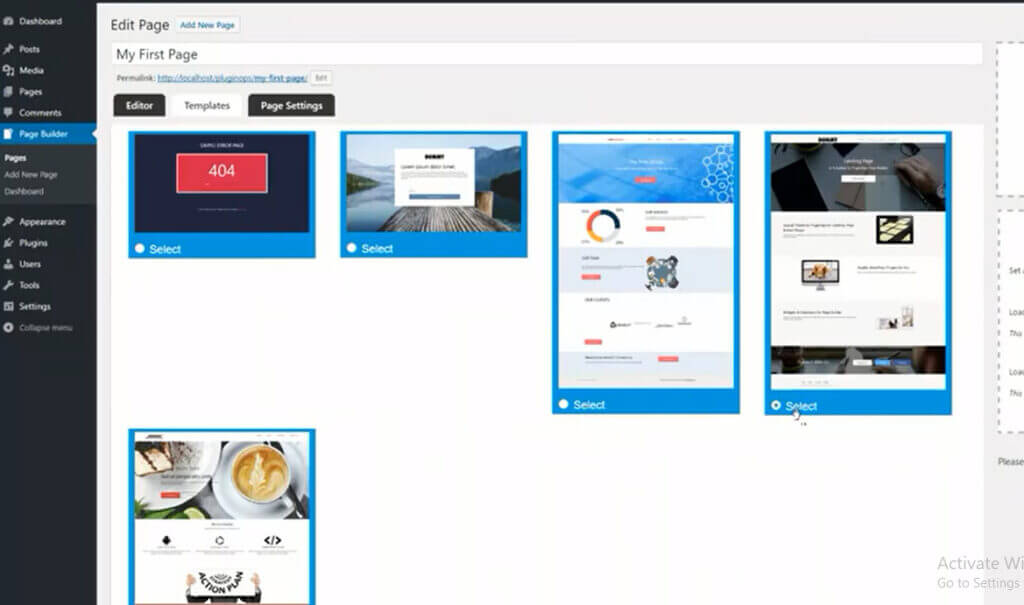Open Plugins menu item

coord(33,243)
